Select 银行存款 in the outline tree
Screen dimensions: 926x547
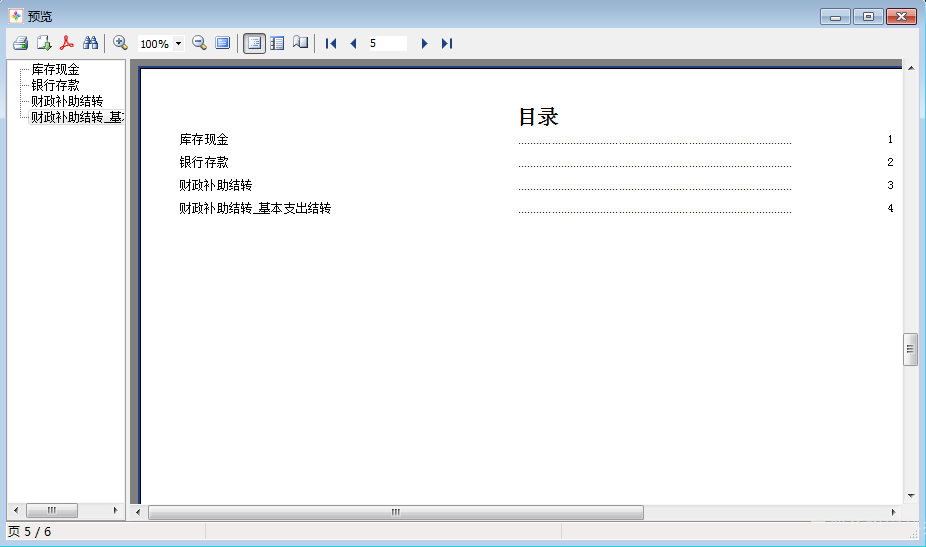pos(55,85)
